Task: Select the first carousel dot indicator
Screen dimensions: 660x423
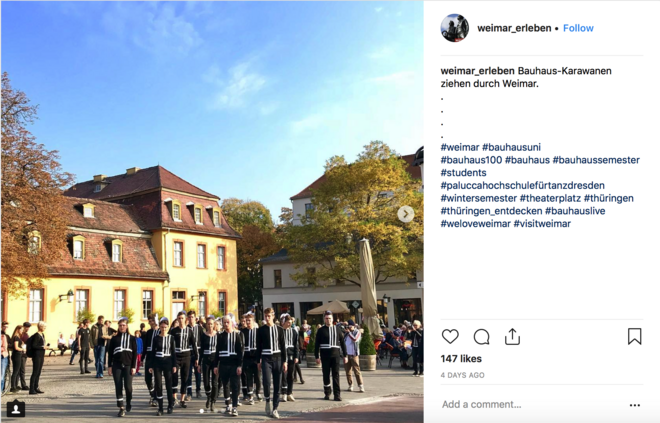Action: [x=202, y=411]
